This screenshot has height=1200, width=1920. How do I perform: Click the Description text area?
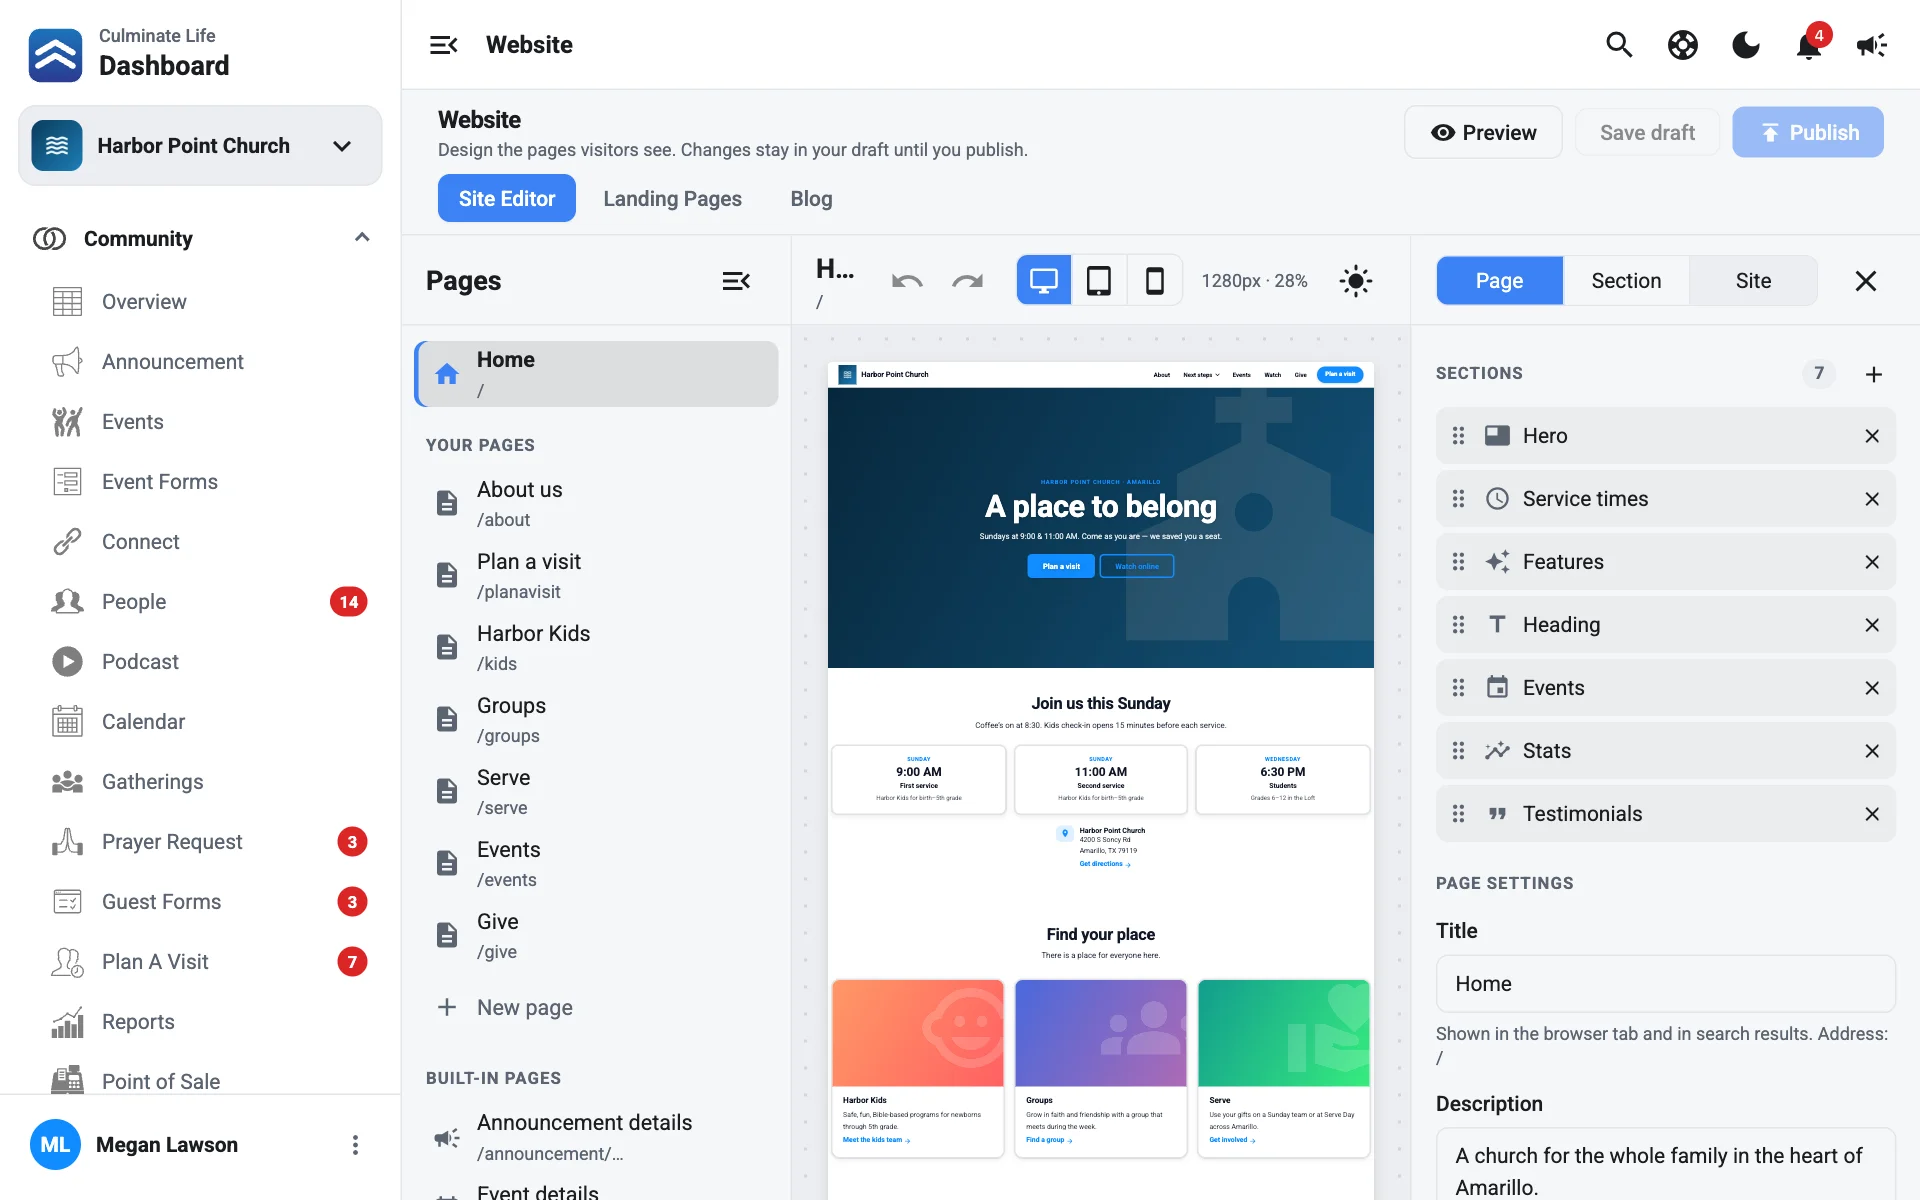pyautogui.click(x=1665, y=1165)
